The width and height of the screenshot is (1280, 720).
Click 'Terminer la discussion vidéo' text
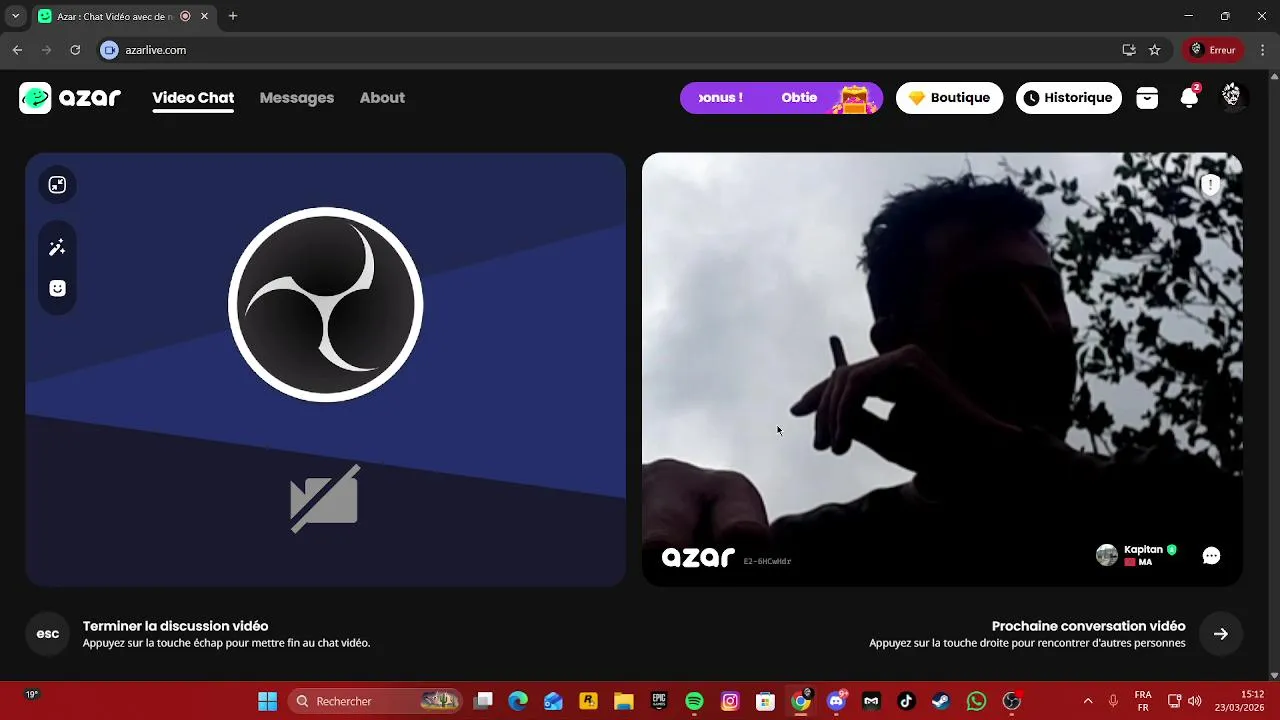(x=176, y=626)
